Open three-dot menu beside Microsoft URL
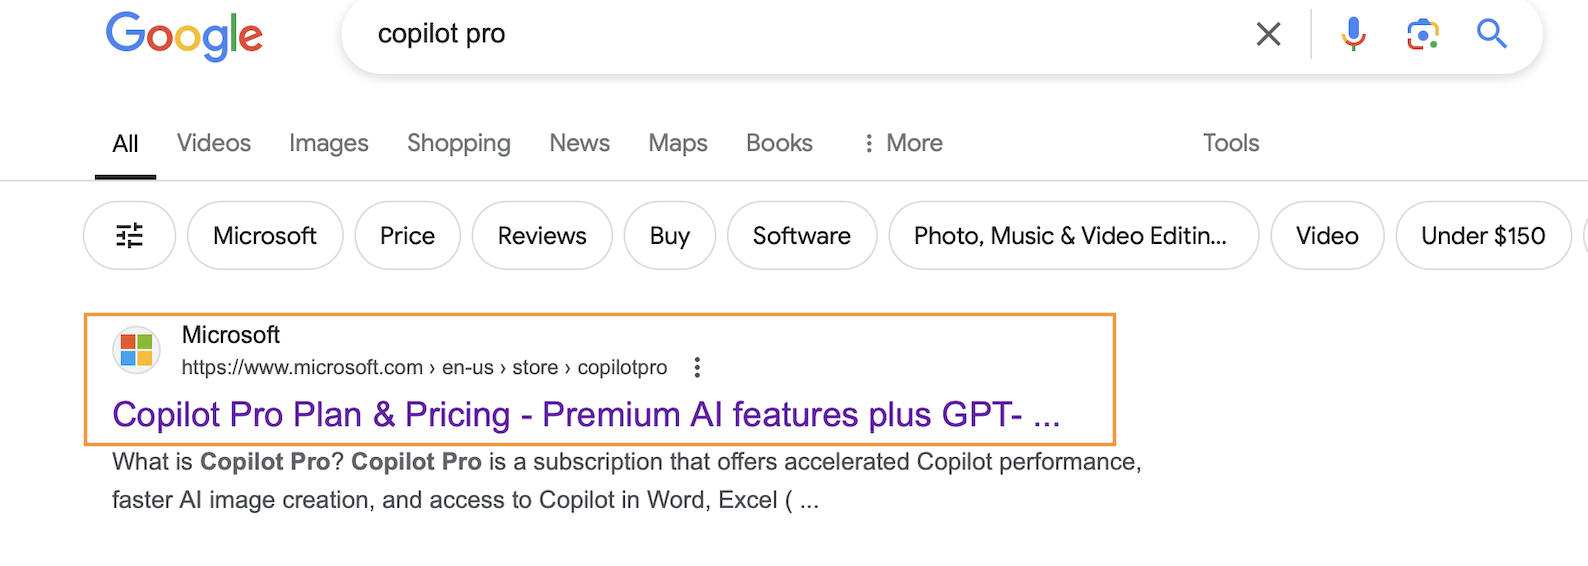The image size is (1588, 566). [697, 368]
